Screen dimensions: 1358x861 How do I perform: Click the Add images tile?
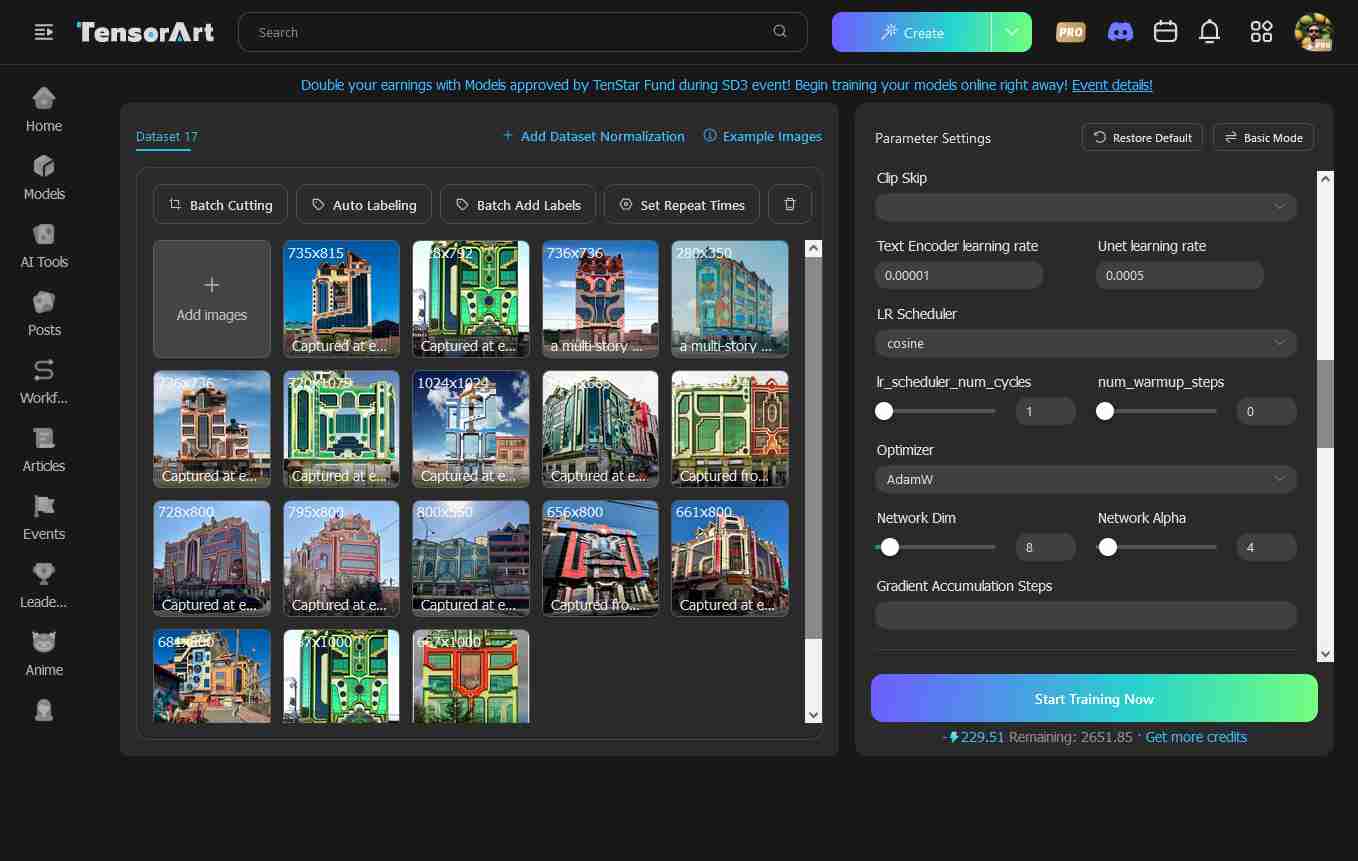point(211,298)
